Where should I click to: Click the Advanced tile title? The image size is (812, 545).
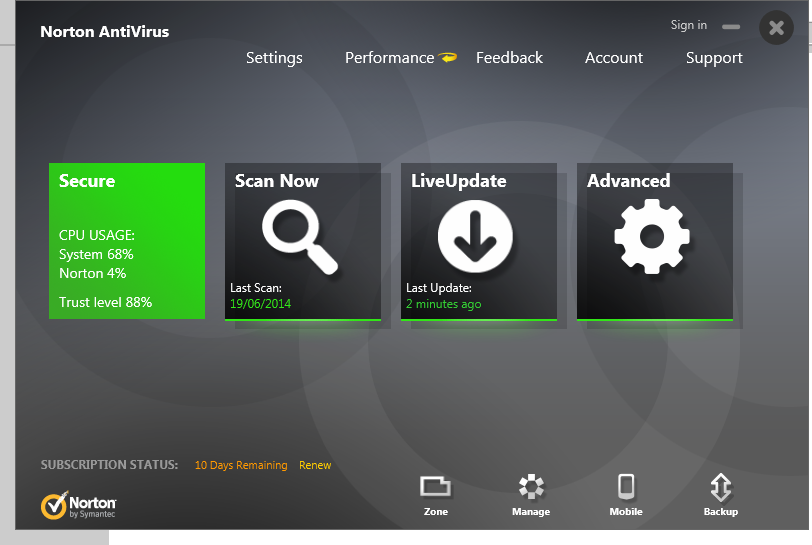point(628,181)
